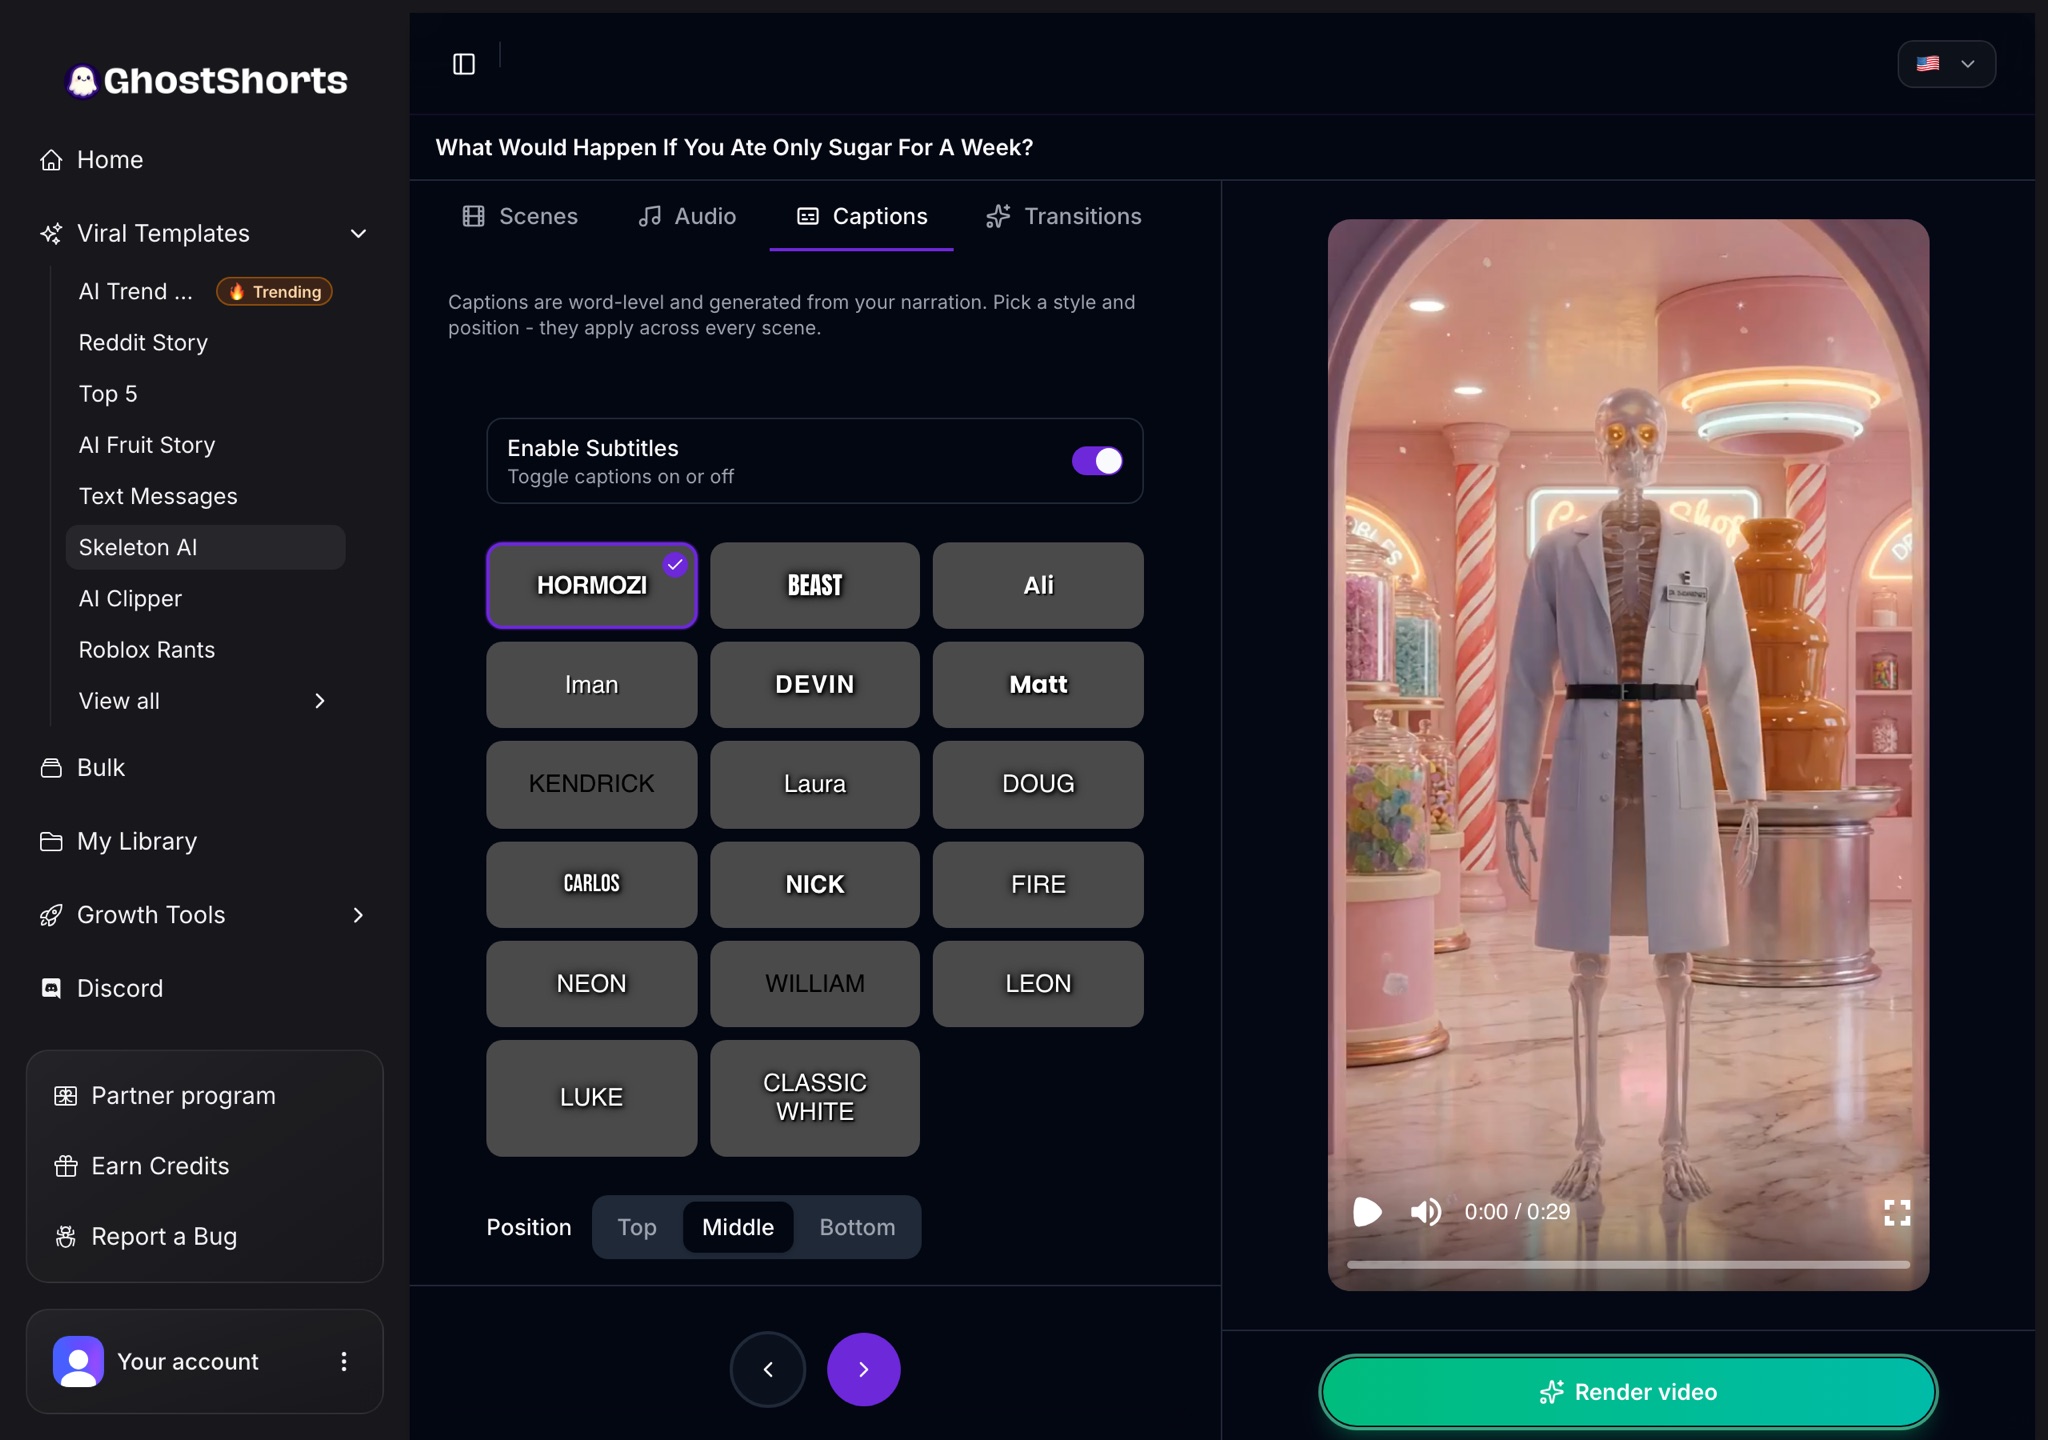Screen dimensions: 2048x1440
Task: Switch to the Audio tab
Action: pos(687,216)
